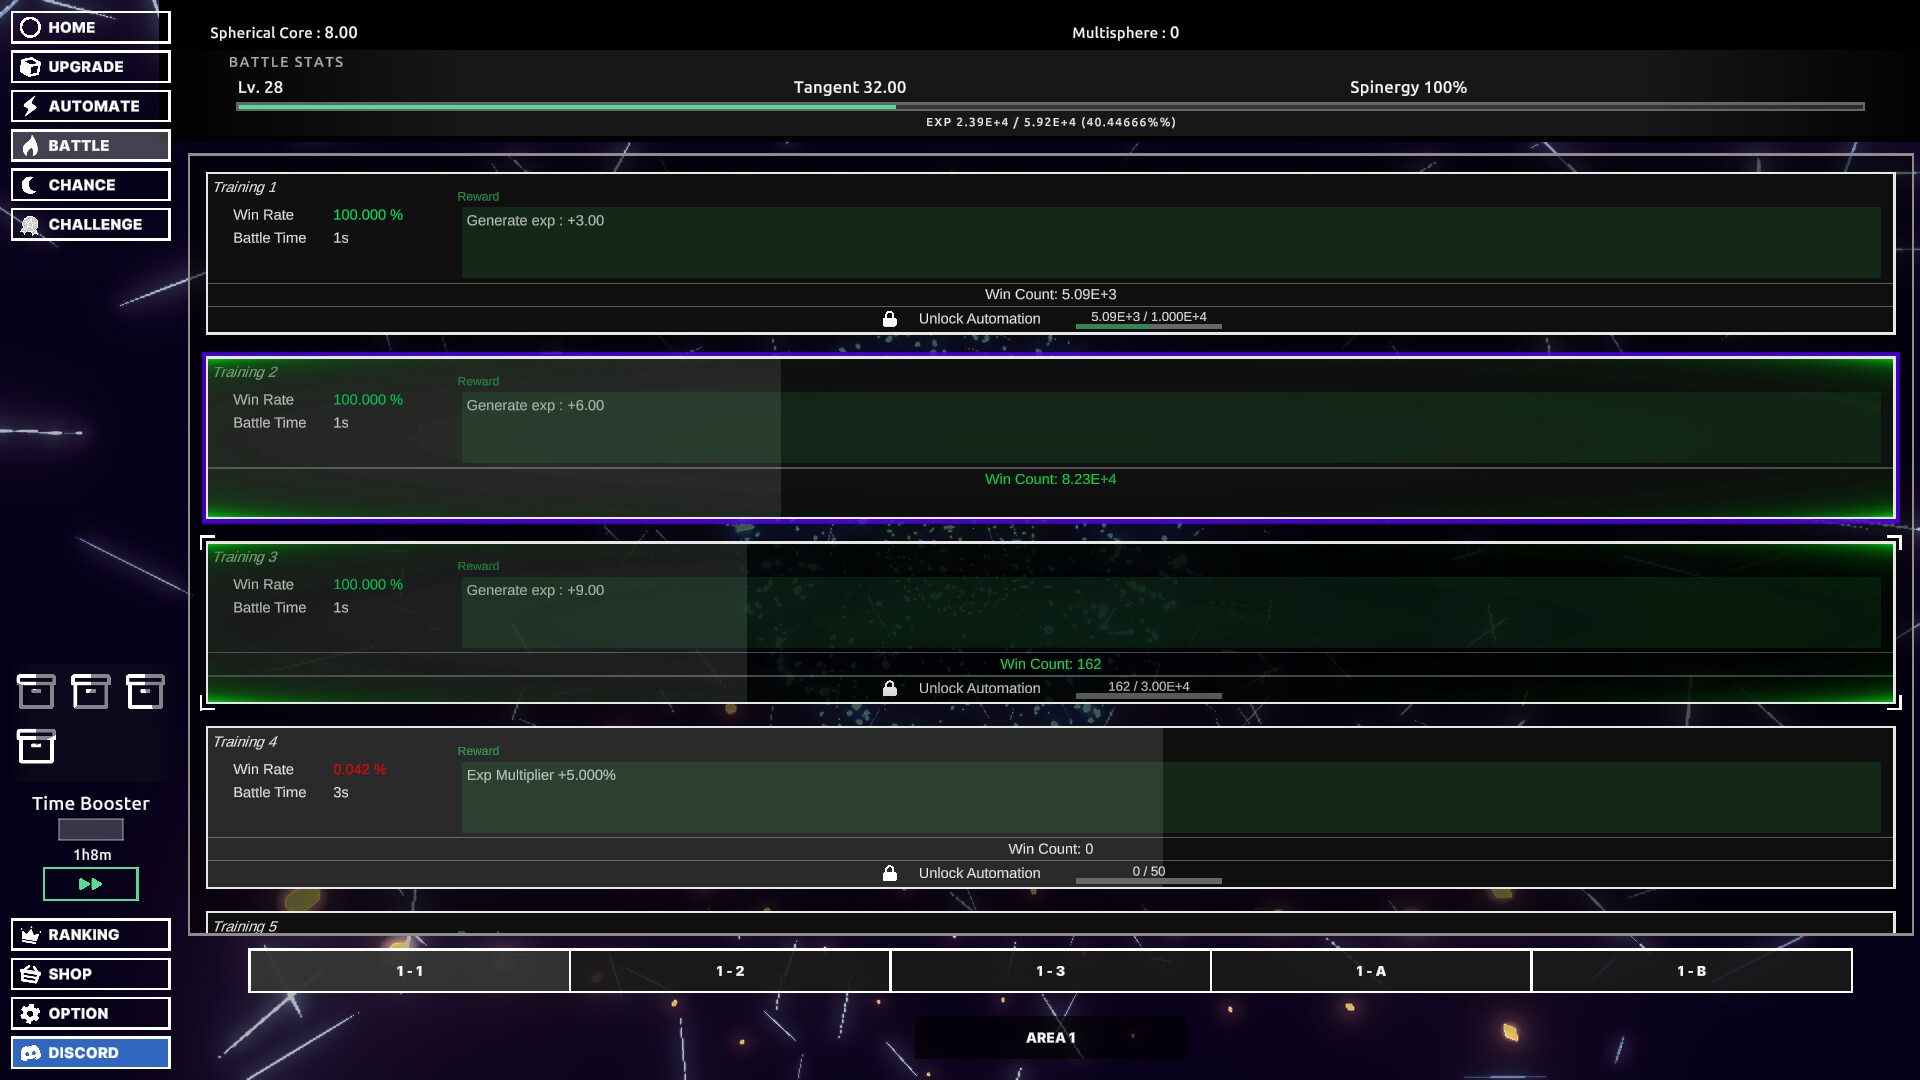Viewport: 1920px width, 1080px height.
Task: Click the fast-forward Time Booster button
Action: (90, 884)
